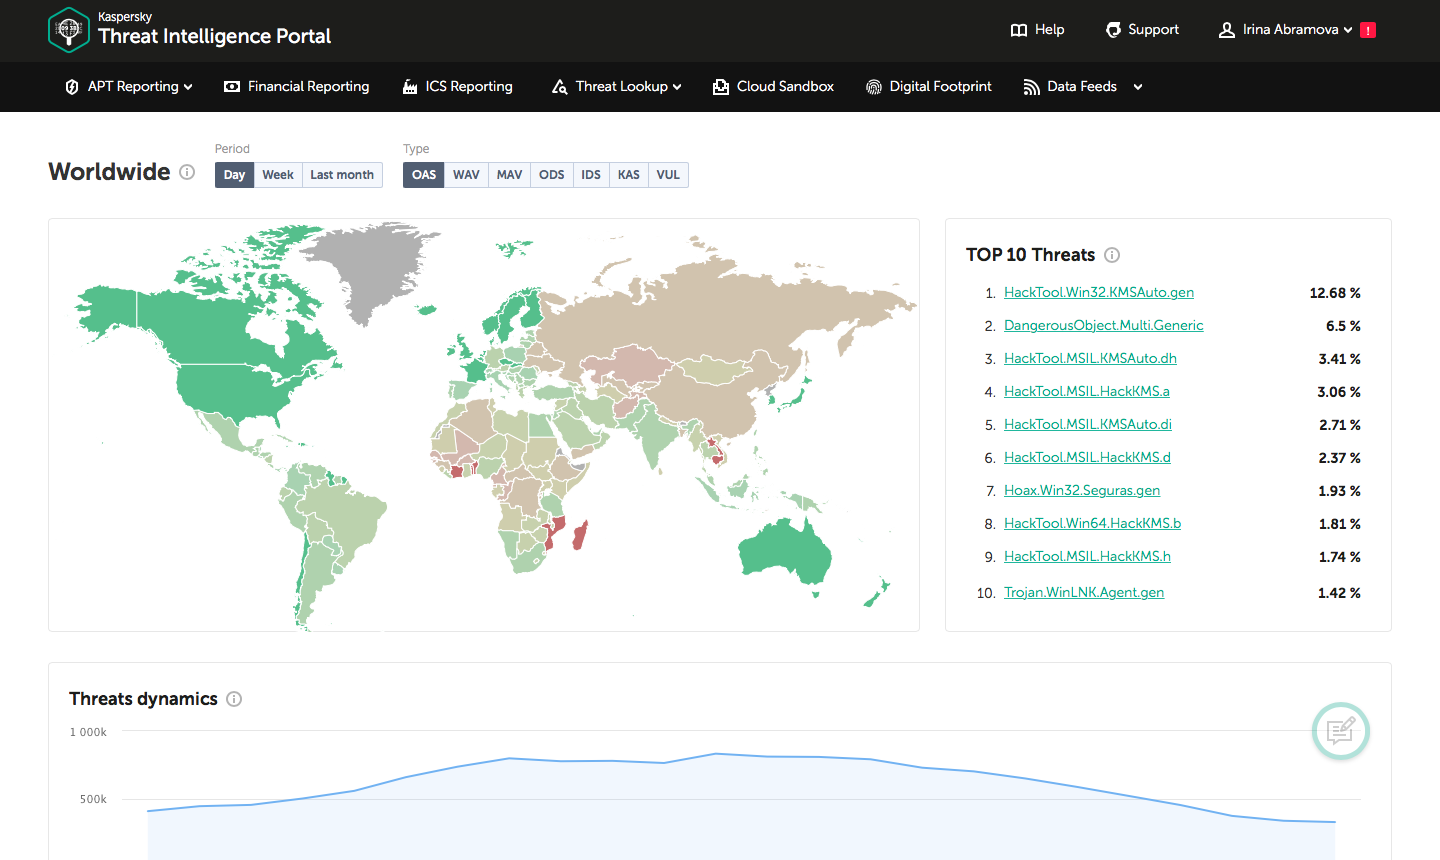1440x860 pixels.
Task: Click the red alert notification badge
Action: tap(1368, 30)
